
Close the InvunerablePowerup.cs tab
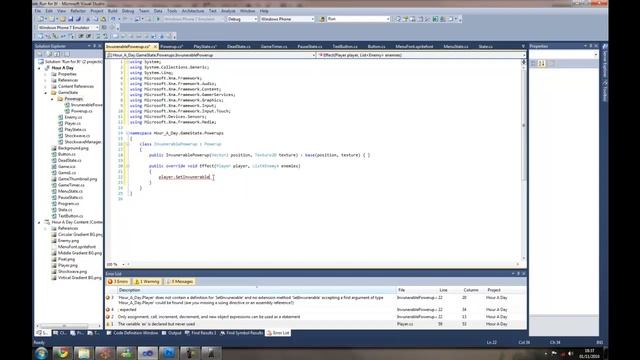point(155,47)
